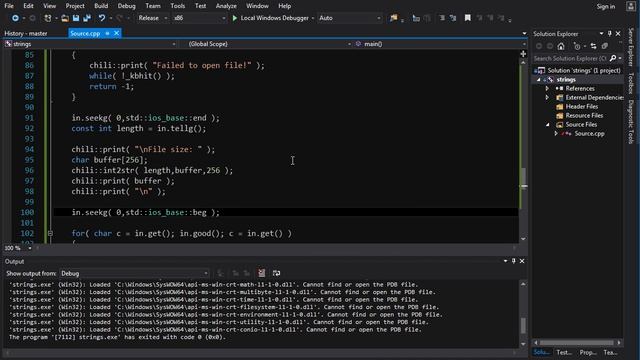Click the Comment out selected lines icon
Image resolution: width=640 pixels, height=360 pixels.
(x=442, y=18)
